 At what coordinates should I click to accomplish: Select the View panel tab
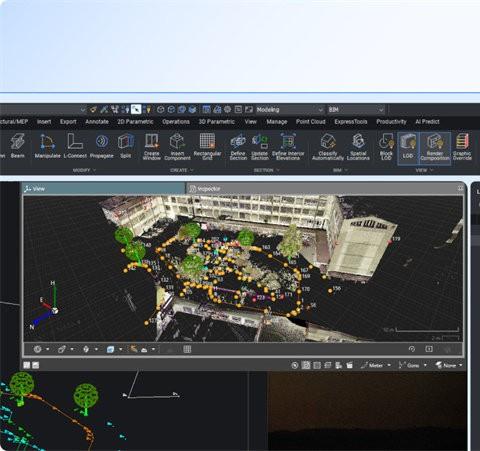coord(104,189)
